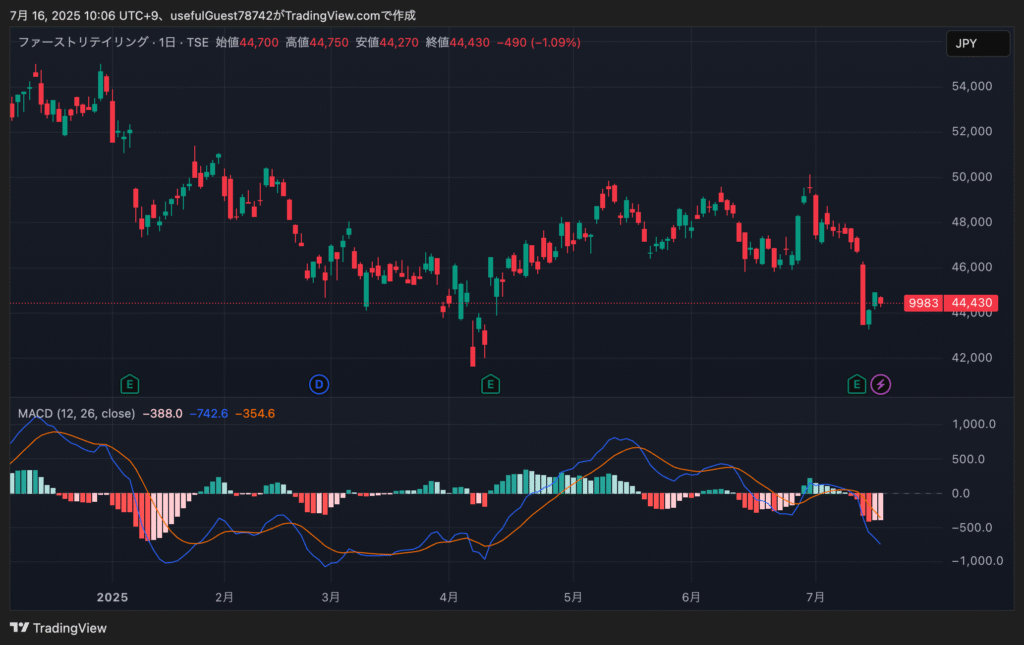Click the MACD value −742.6
This screenshot has width=1024, height=645.
pos(208,413)
